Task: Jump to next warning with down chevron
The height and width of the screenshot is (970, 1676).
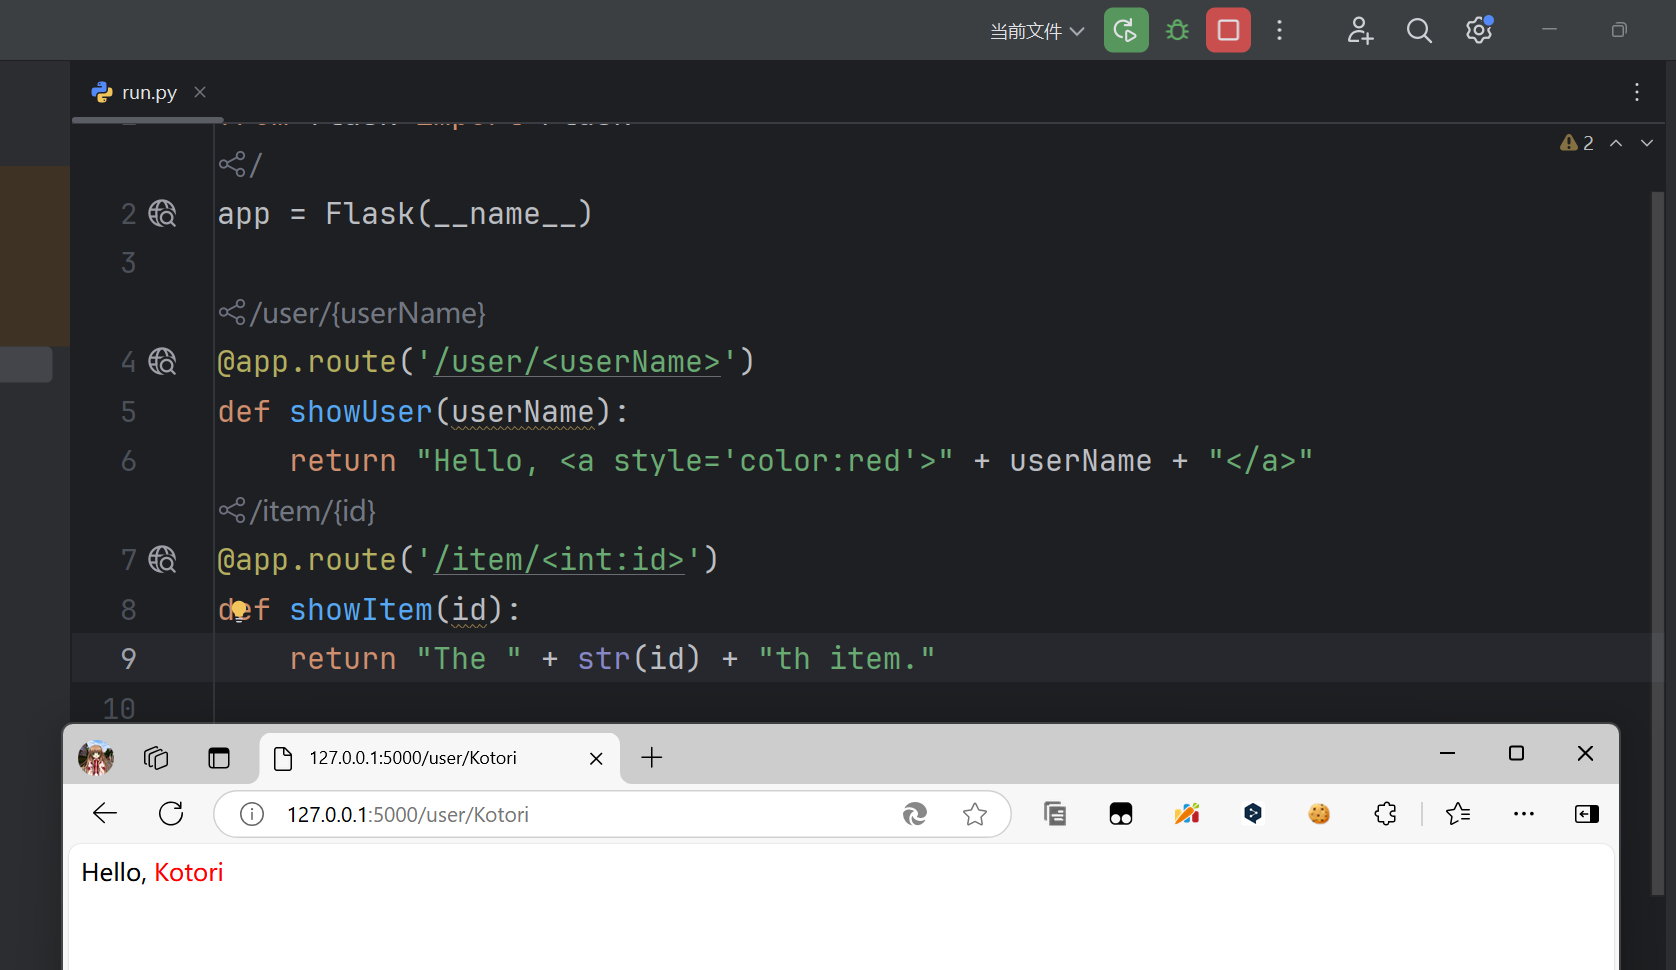Action: [x=1646, y=143]
